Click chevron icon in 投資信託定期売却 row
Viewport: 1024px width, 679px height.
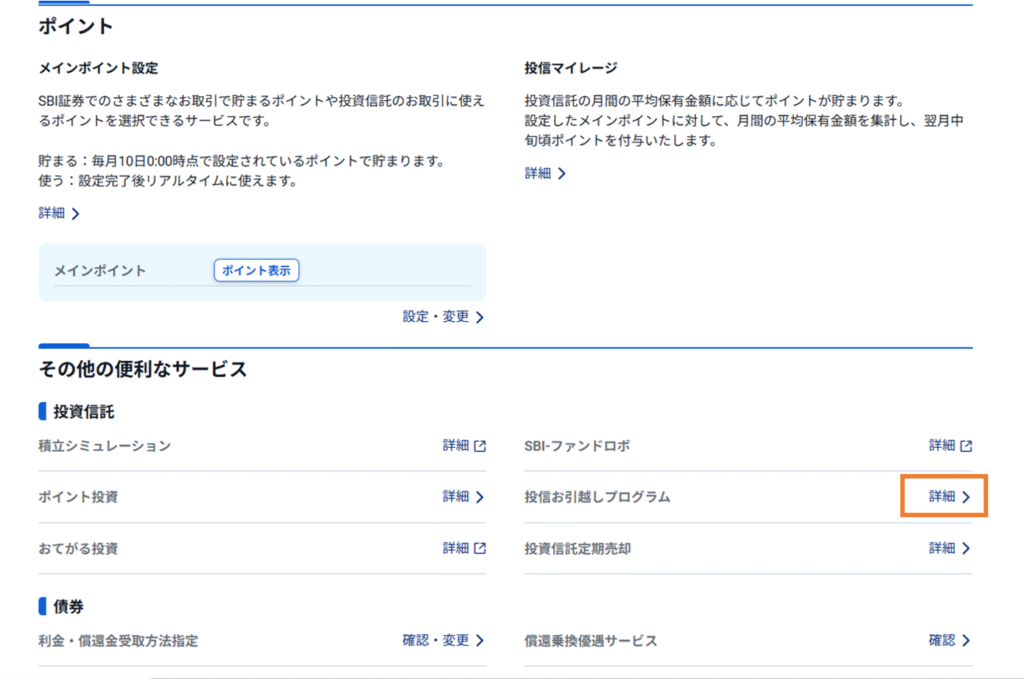click(x=966, y=548)
